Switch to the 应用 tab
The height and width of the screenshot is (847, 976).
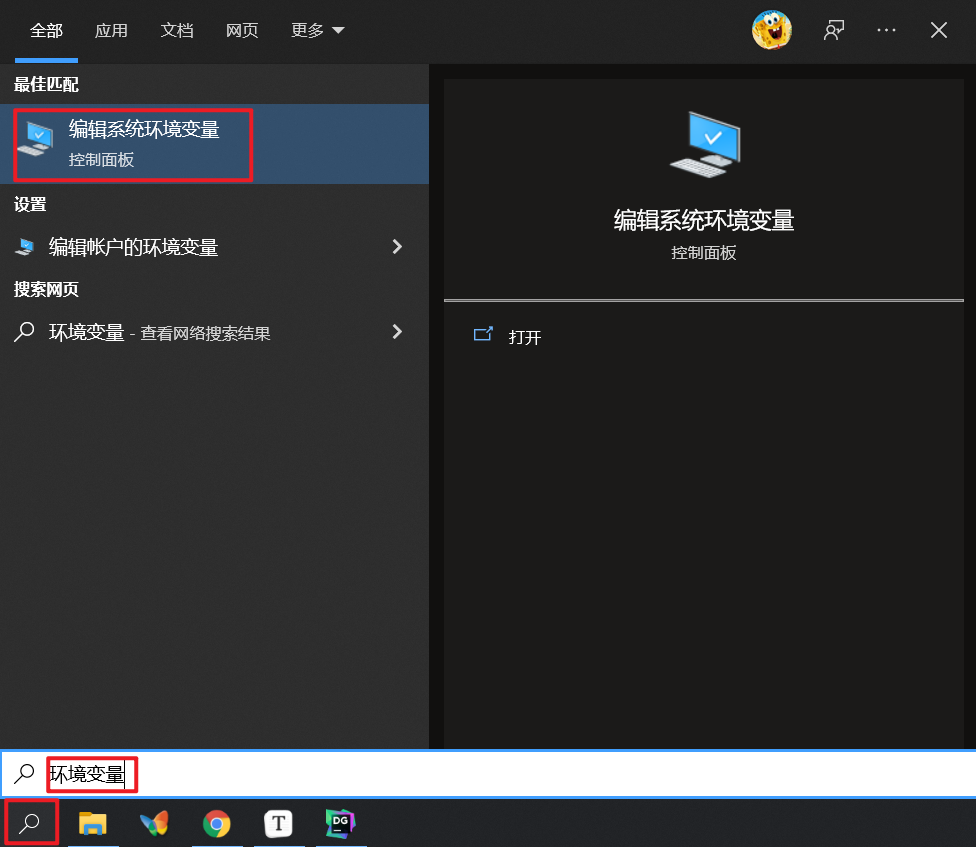tap(111, 30)
